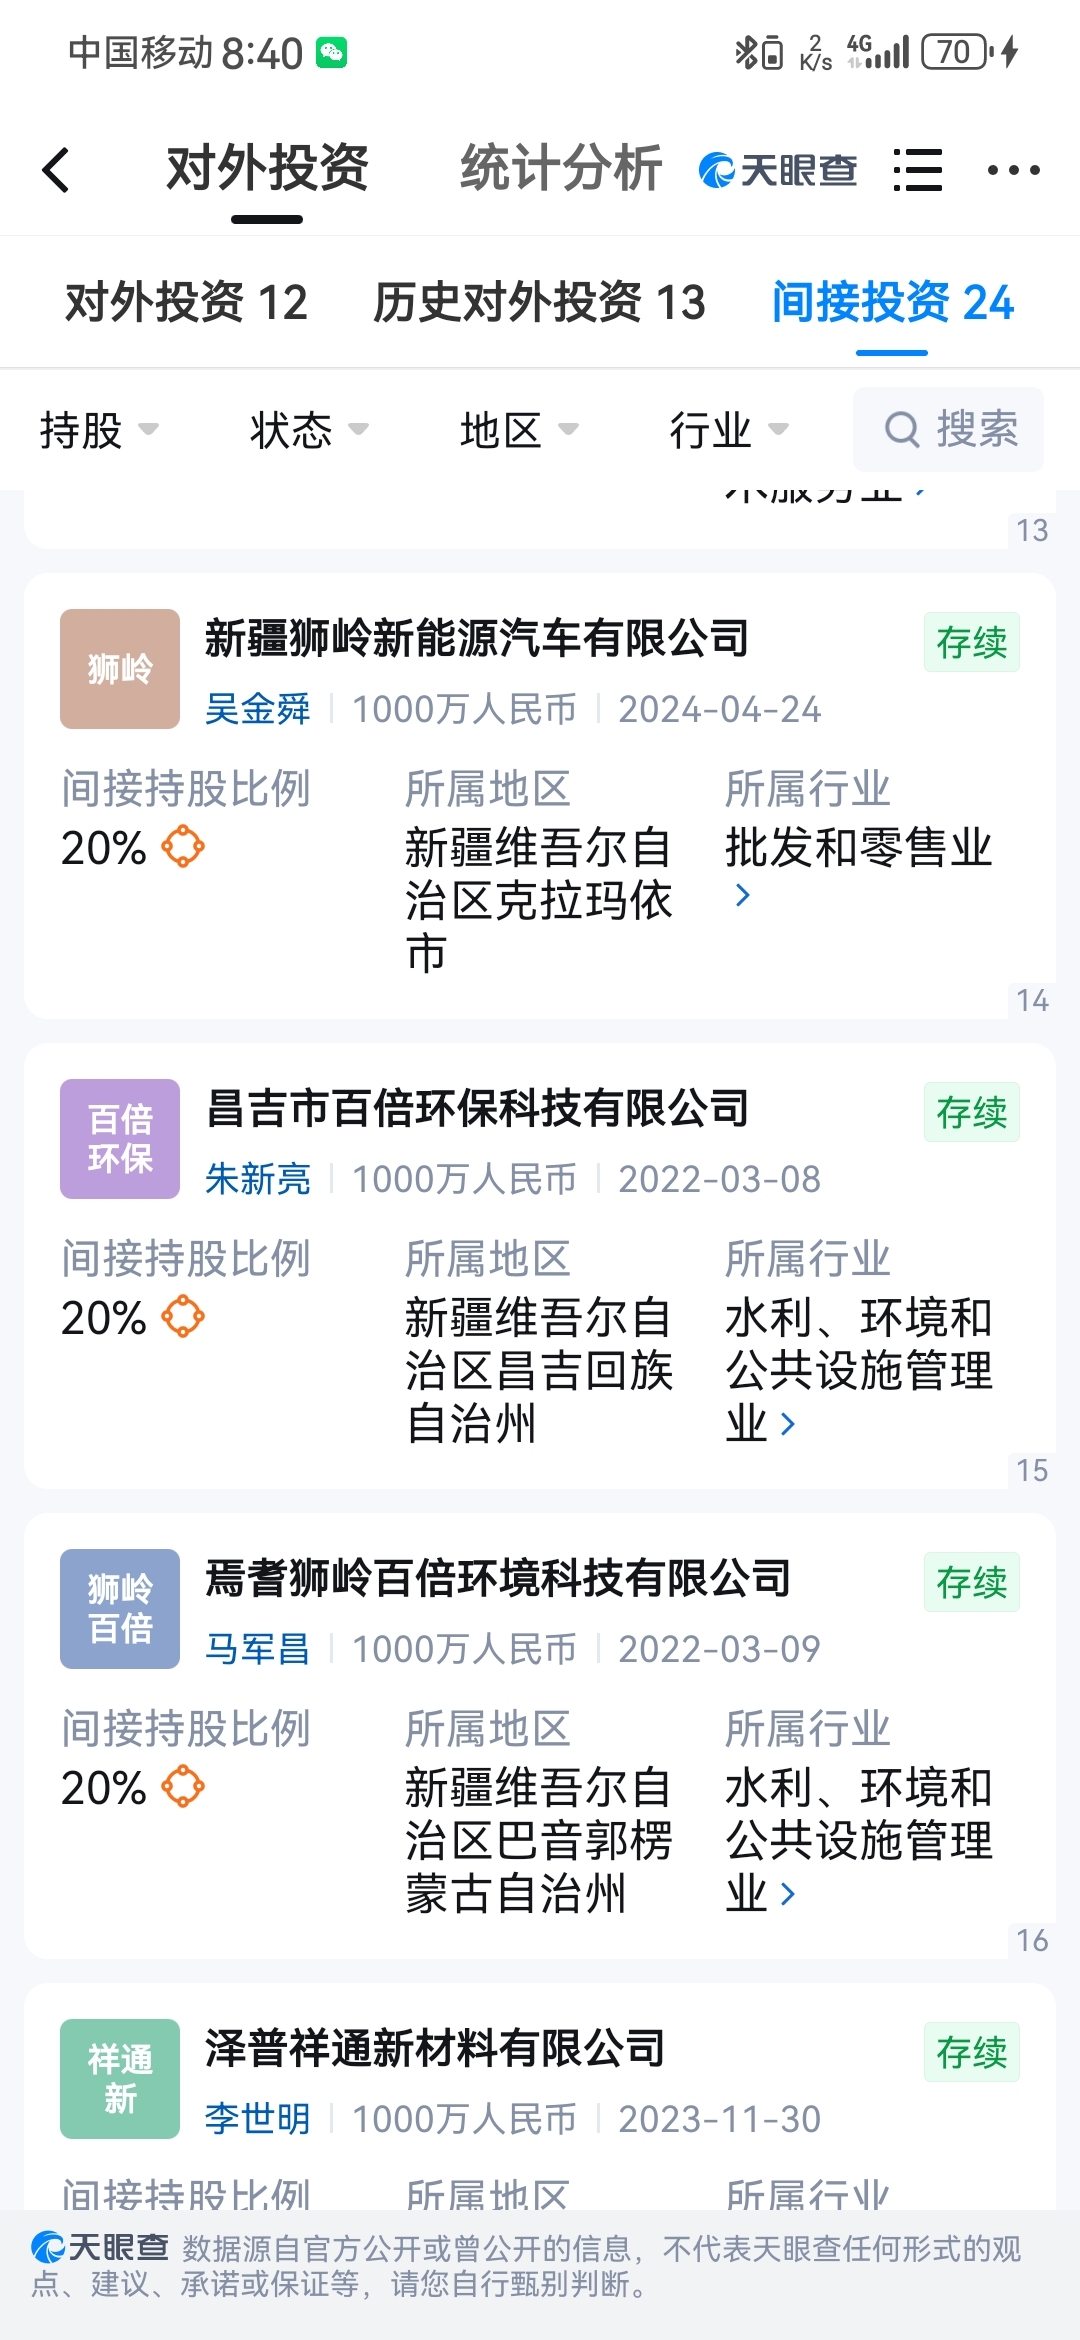The width and height of the screenshot is (1080, 2340).
Task: Expand 批发和零售业 industry chevron
Action: (x=742, y=896)
